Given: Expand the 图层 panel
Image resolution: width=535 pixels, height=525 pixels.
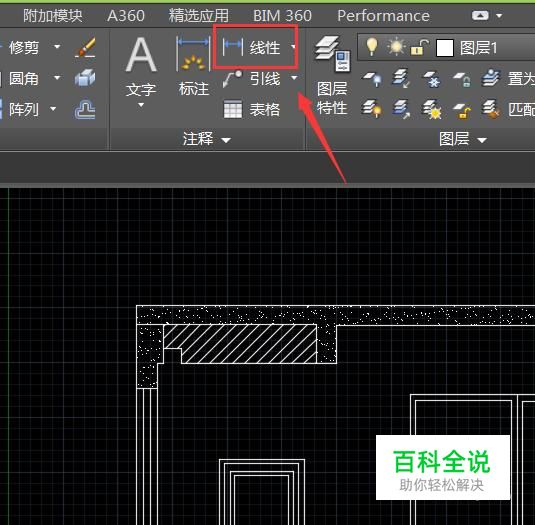Looking at the screenshot, I should [463, 139].
